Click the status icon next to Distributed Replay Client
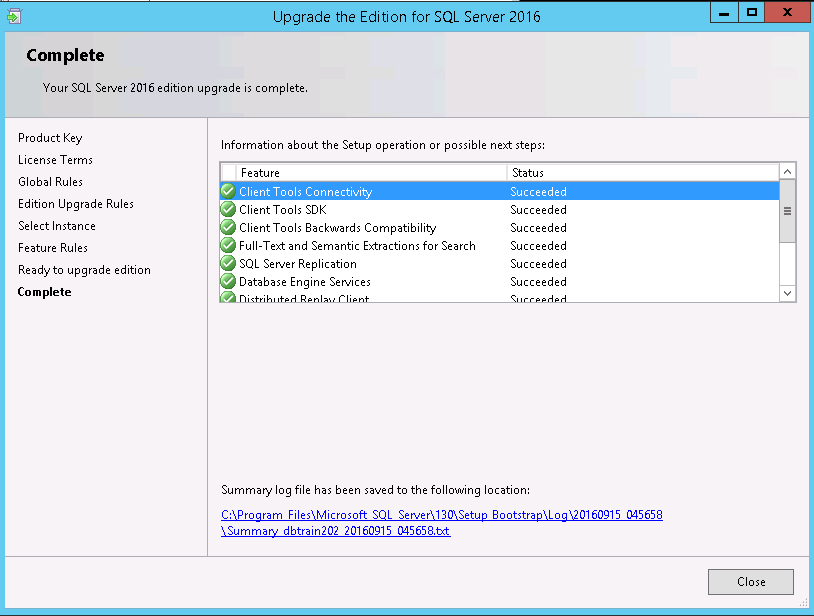 coord(228,297)
